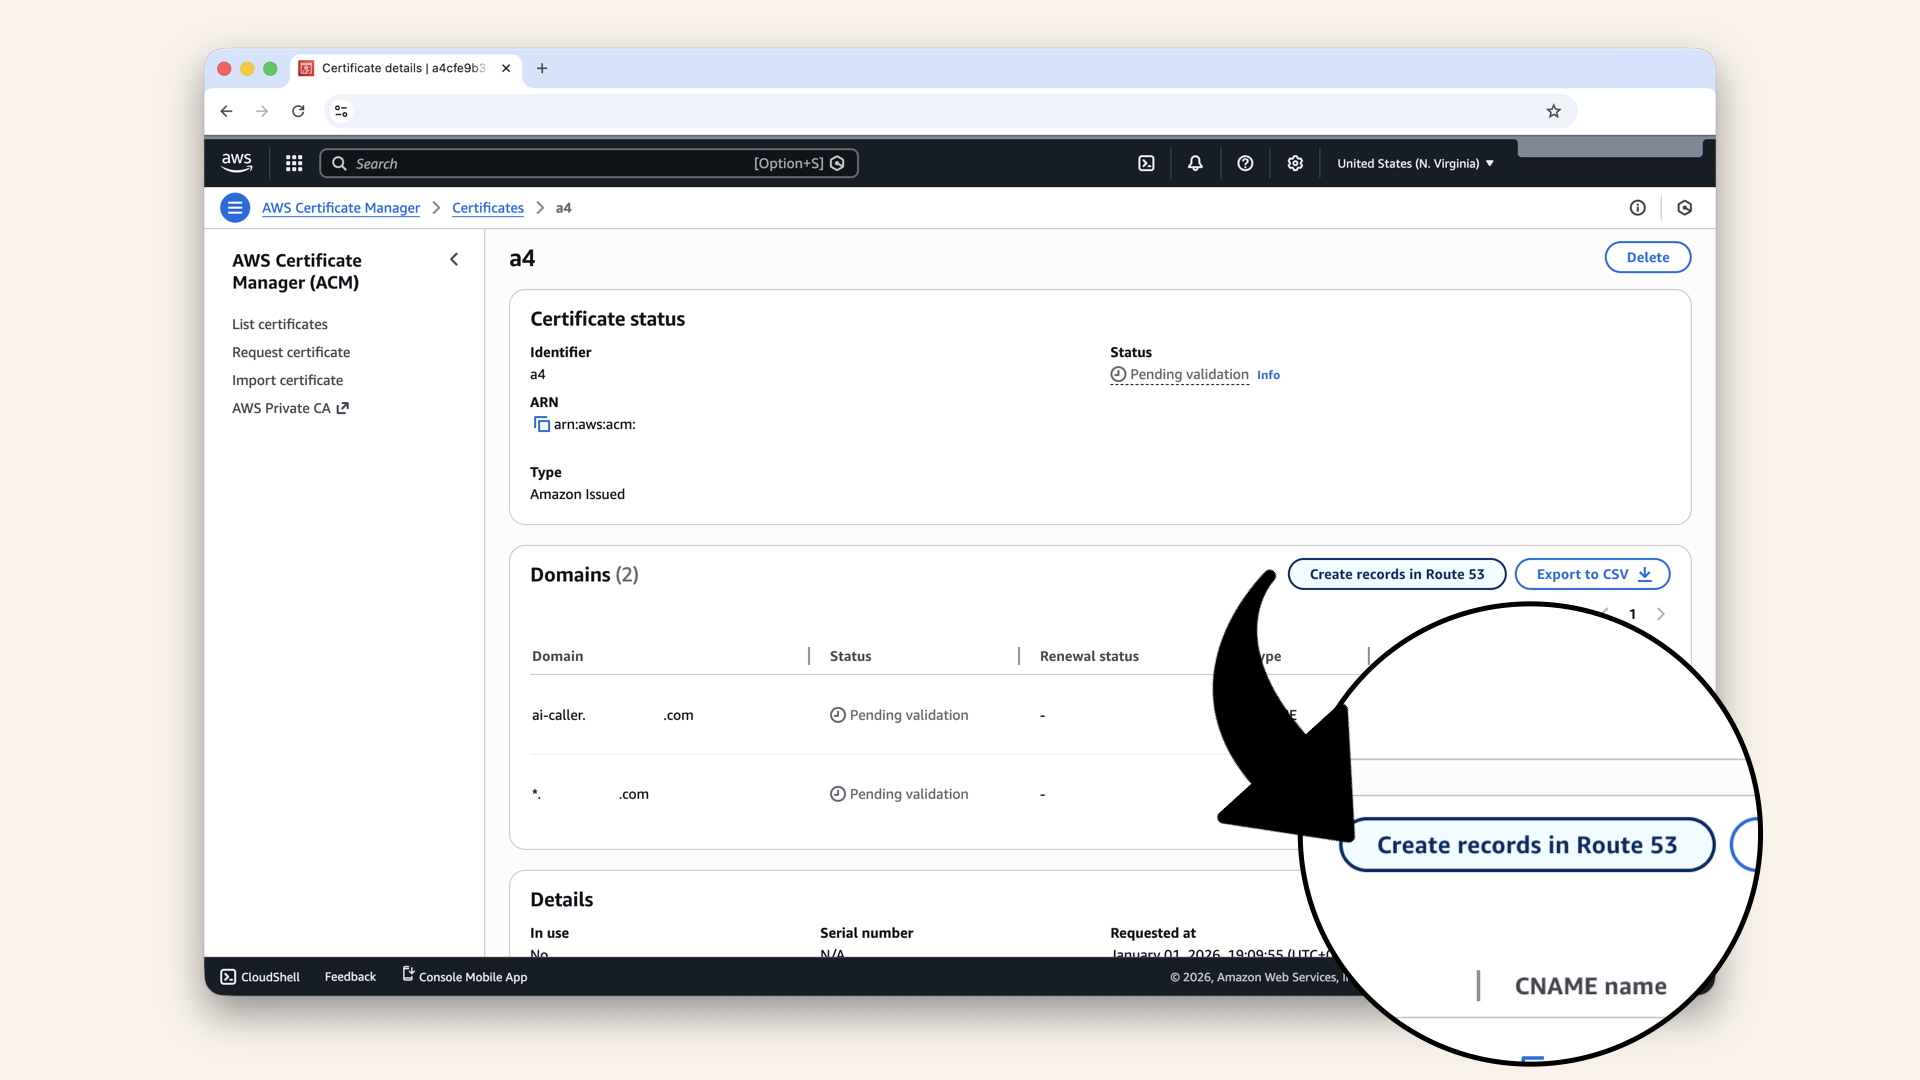Click Create records in Route 53
This screenshot has width=1920, height=1080.
coord(1396,574)
